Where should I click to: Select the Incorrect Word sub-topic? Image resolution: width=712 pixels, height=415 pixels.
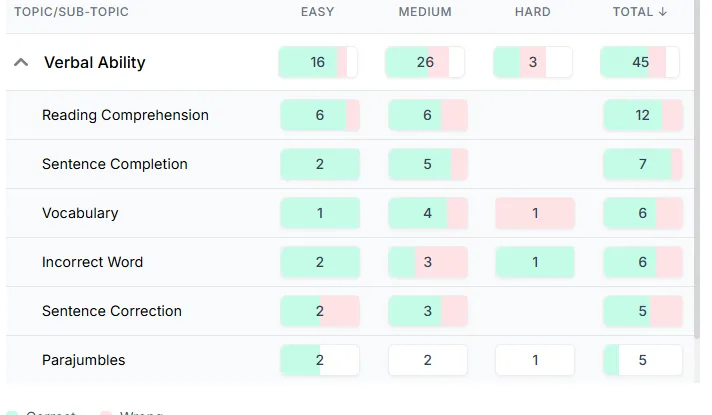[92, 262]
